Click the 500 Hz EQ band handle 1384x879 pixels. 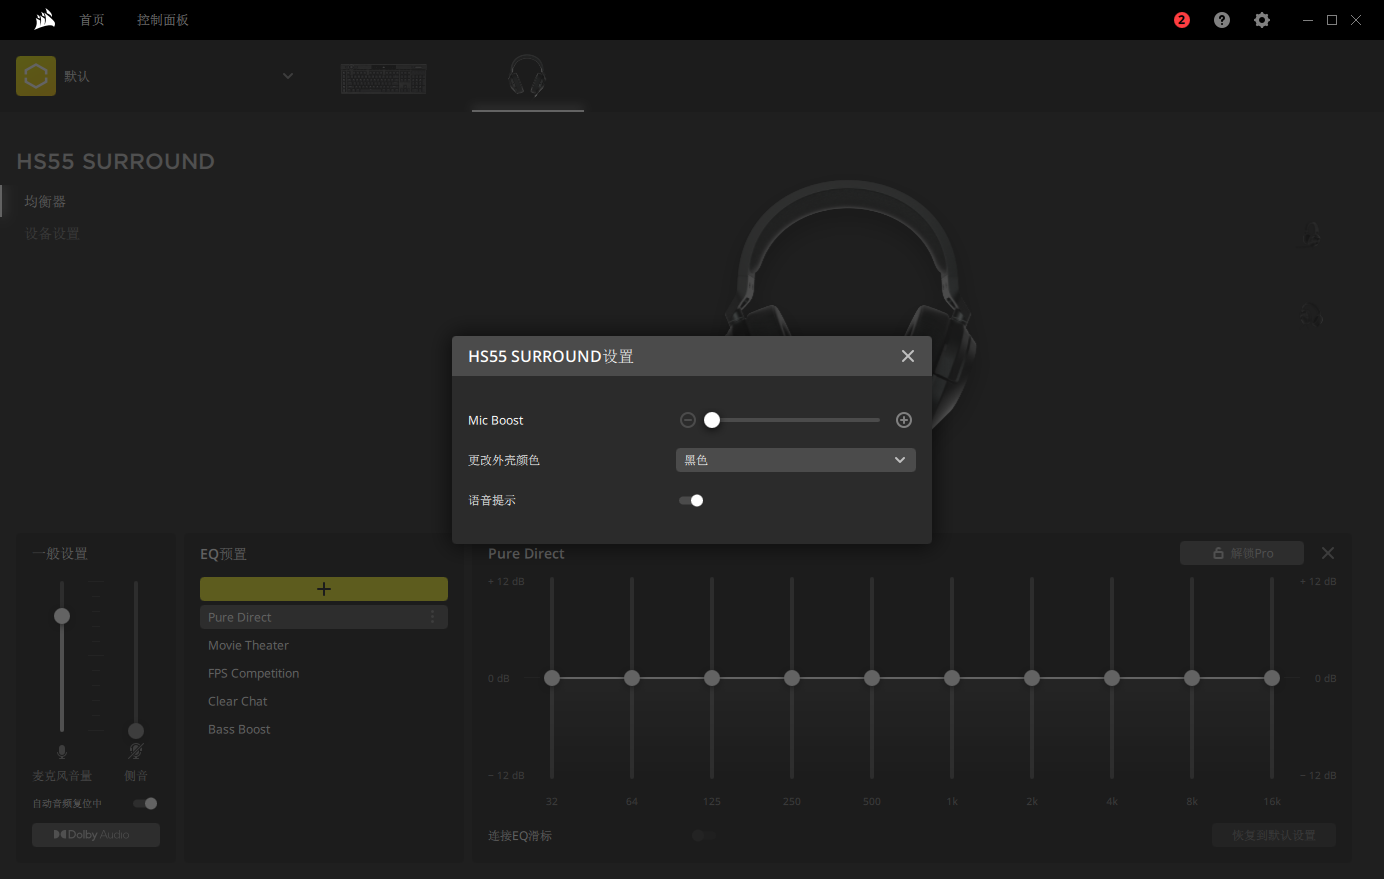(872, 678)
